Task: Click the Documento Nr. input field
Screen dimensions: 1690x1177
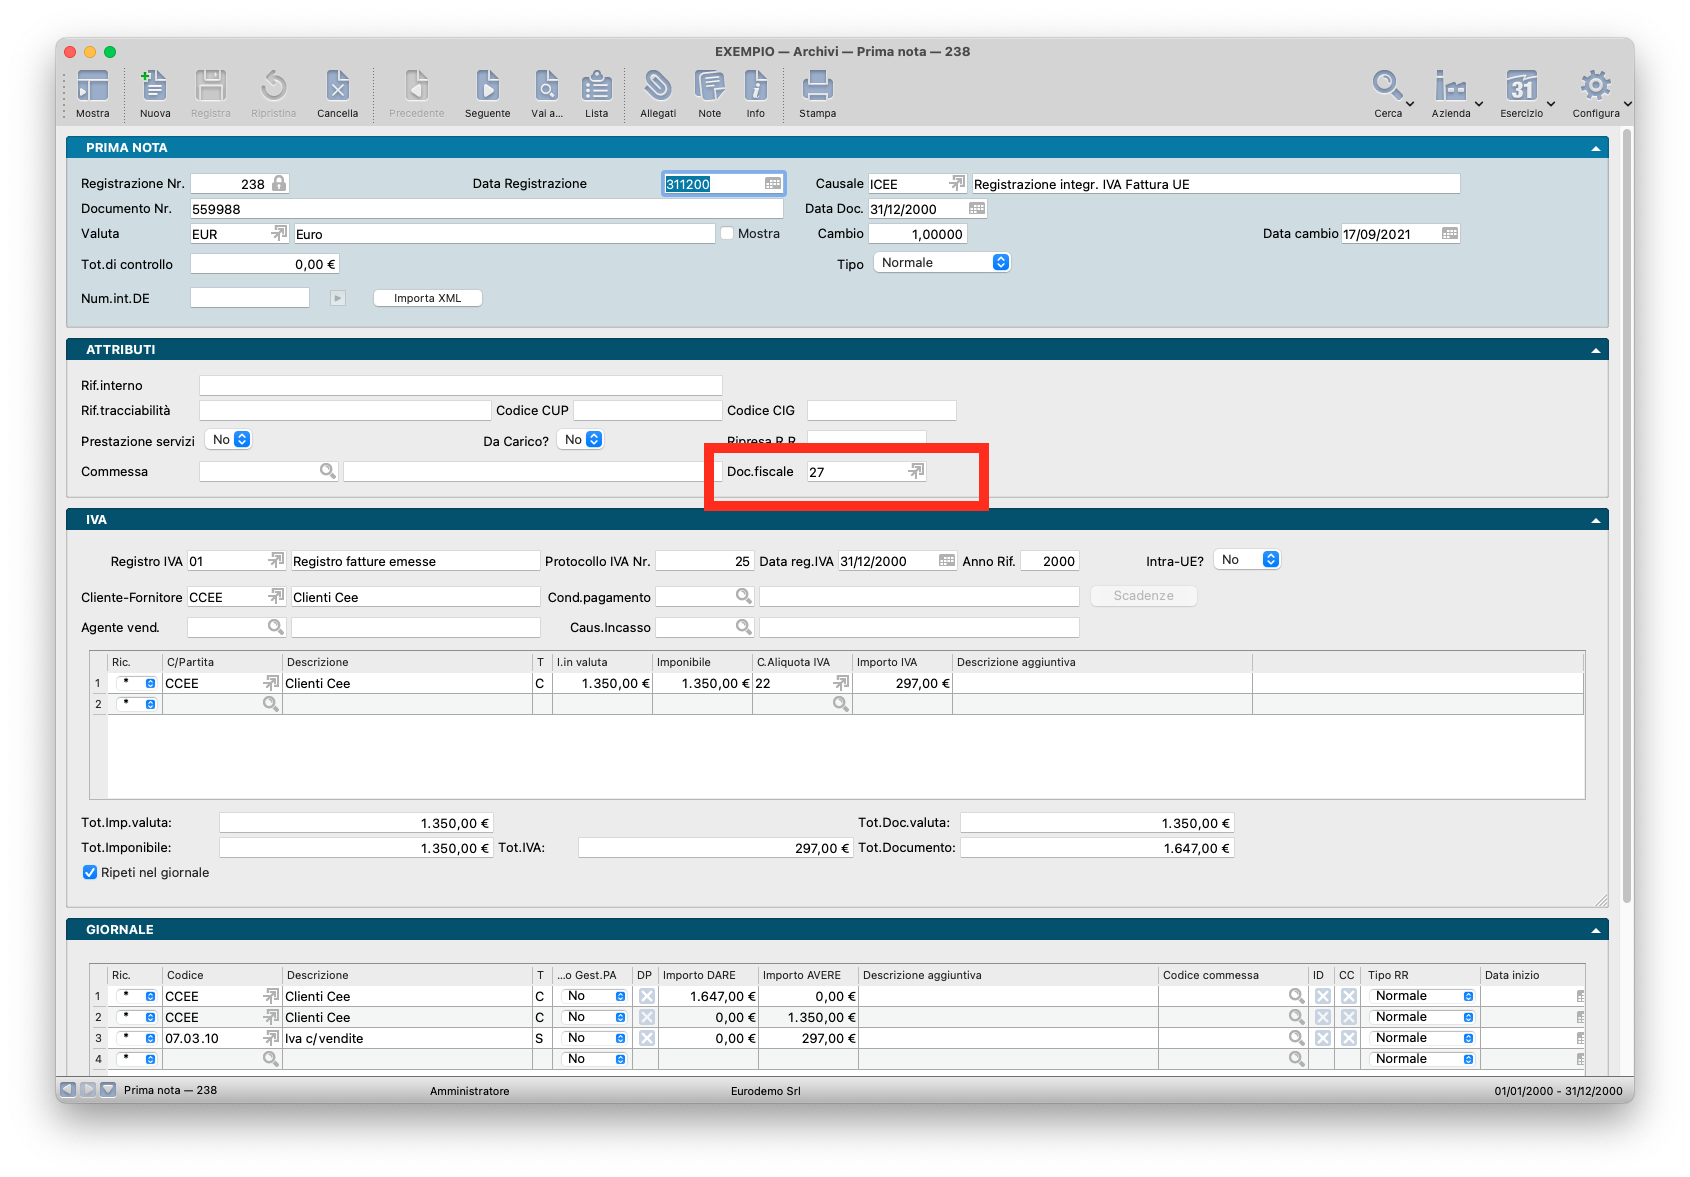Action: pos(486,209)
